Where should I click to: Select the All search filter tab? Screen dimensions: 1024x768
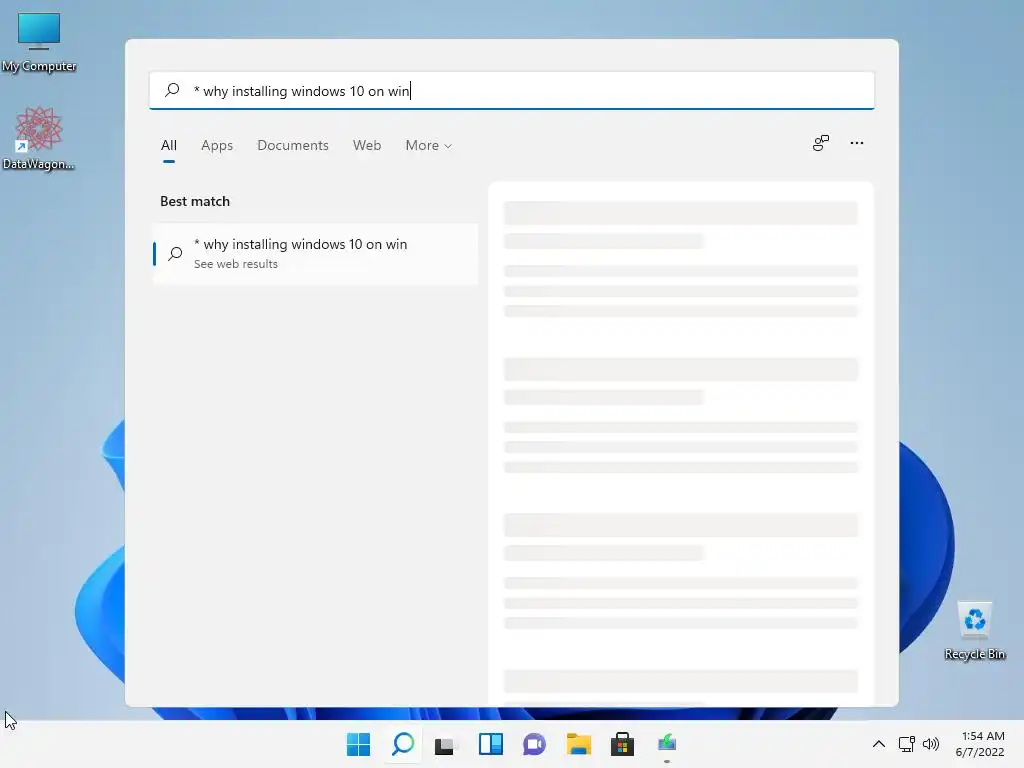coord(168,146)
